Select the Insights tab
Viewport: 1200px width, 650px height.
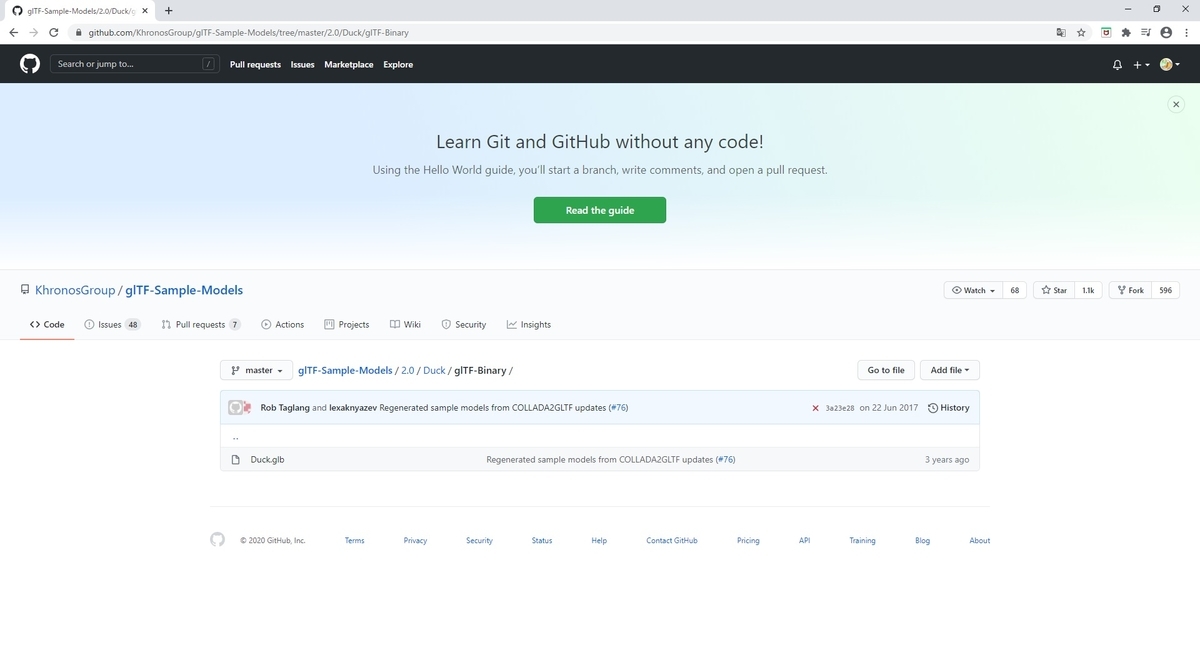pos(529,325)
